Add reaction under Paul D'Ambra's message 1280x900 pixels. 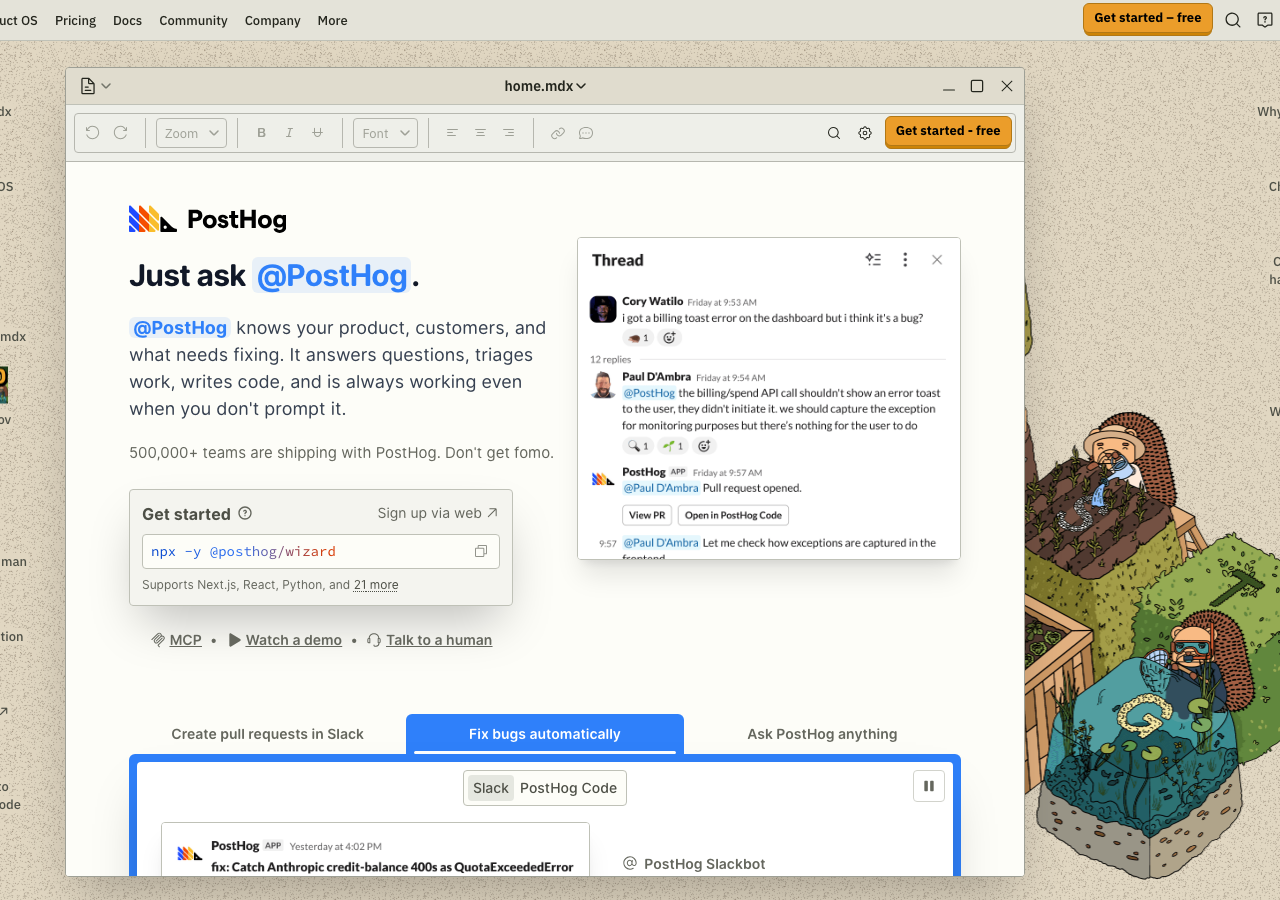point(704,446)
